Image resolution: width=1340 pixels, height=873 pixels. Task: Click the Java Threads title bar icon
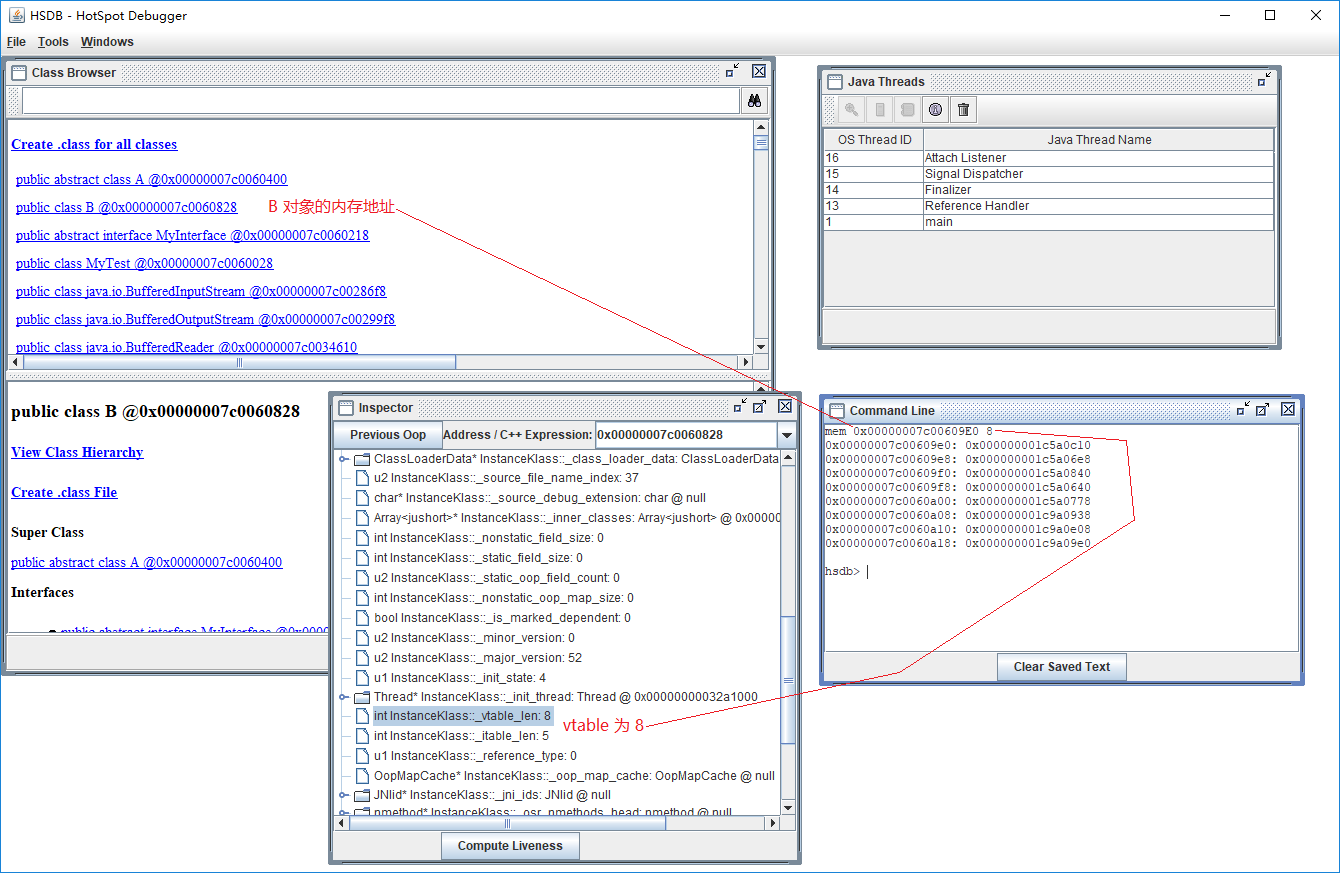coord(835,82)
